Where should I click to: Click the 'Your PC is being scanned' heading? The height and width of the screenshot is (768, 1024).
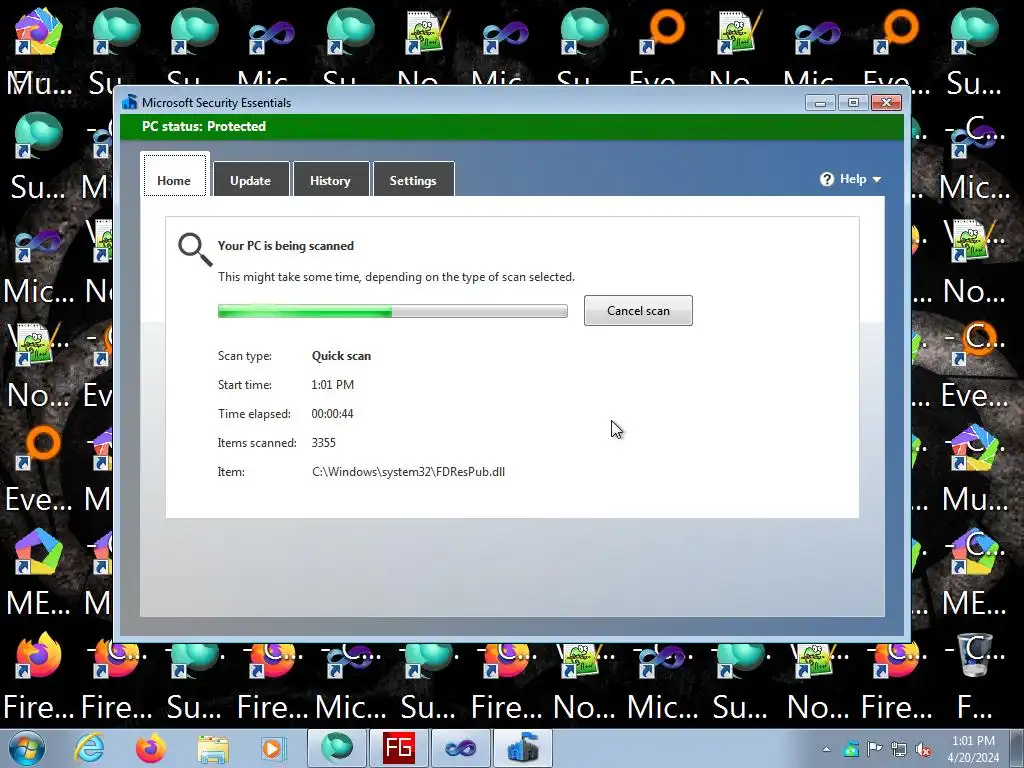pyautogui.click(x=285, y=246)
